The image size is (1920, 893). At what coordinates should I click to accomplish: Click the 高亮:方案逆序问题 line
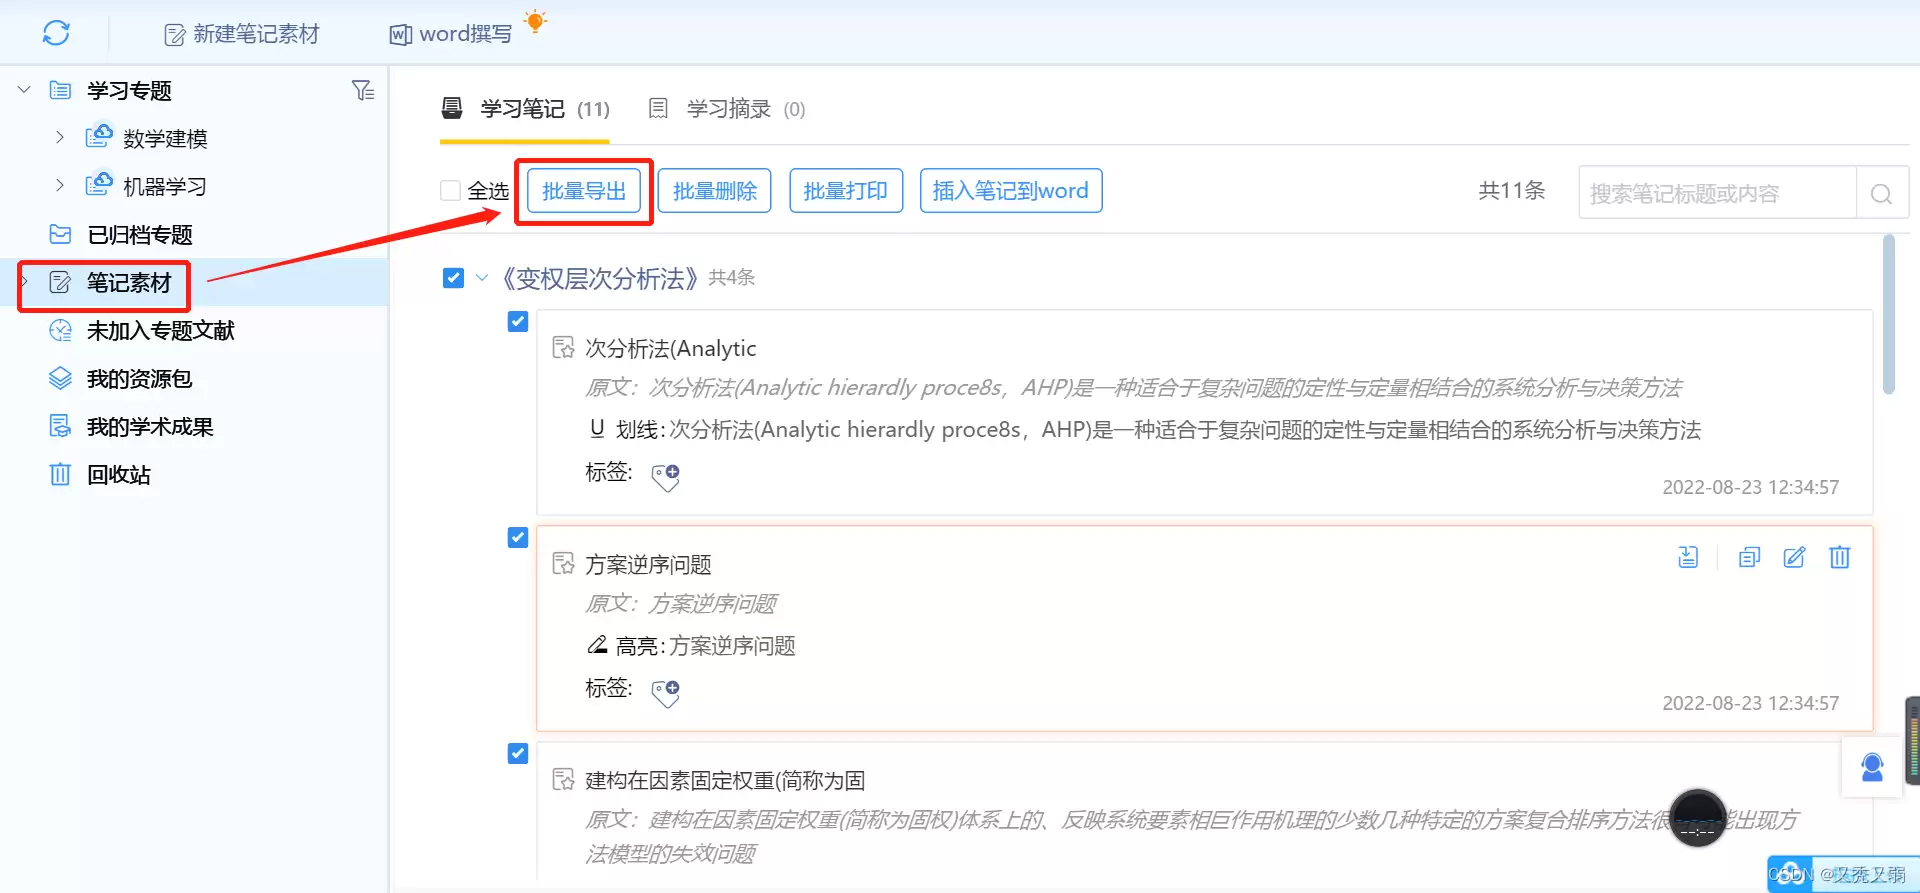pyautogui.click(x=691, y=646)
